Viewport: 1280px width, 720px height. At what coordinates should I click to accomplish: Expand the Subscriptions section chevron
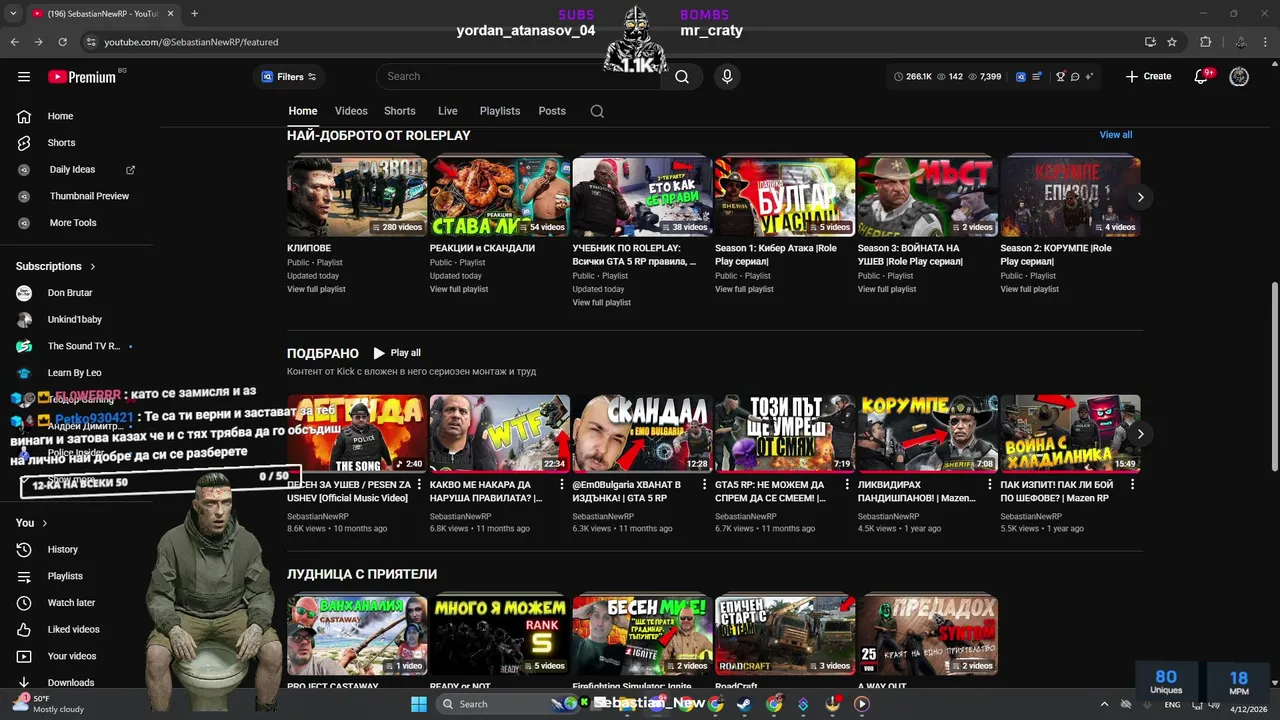point(93,267)
